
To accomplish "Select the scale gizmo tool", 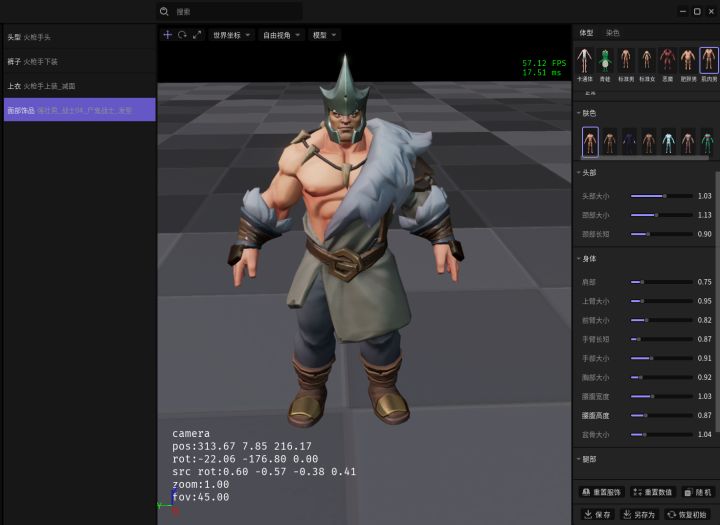I will 197,35.
